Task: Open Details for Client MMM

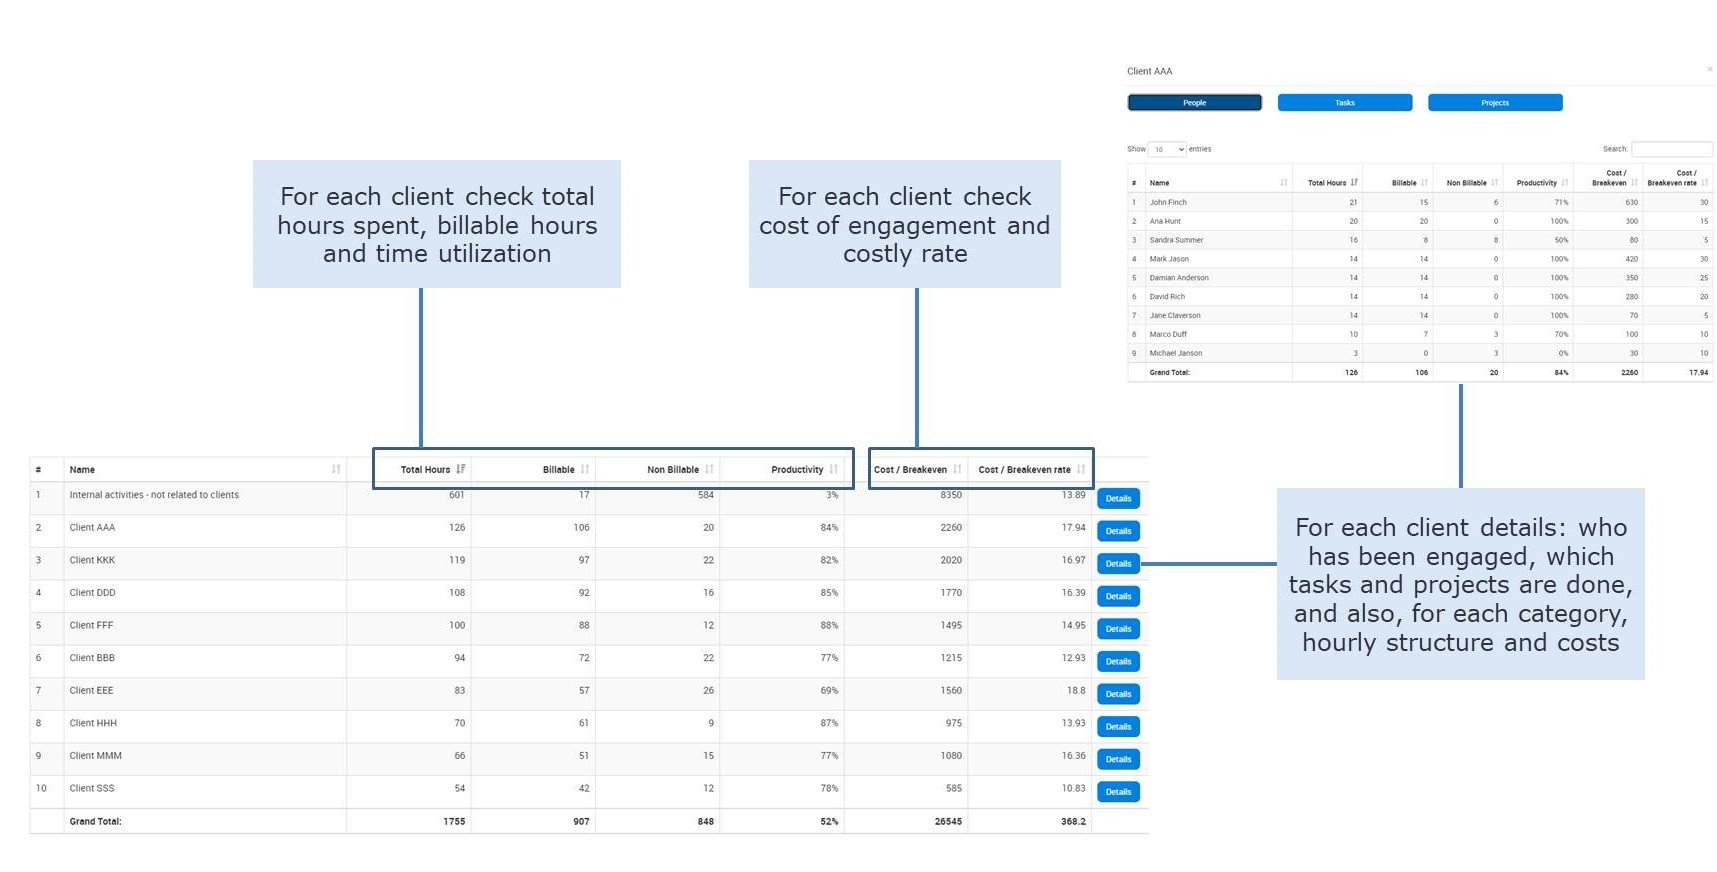Action: (1118, 759)
